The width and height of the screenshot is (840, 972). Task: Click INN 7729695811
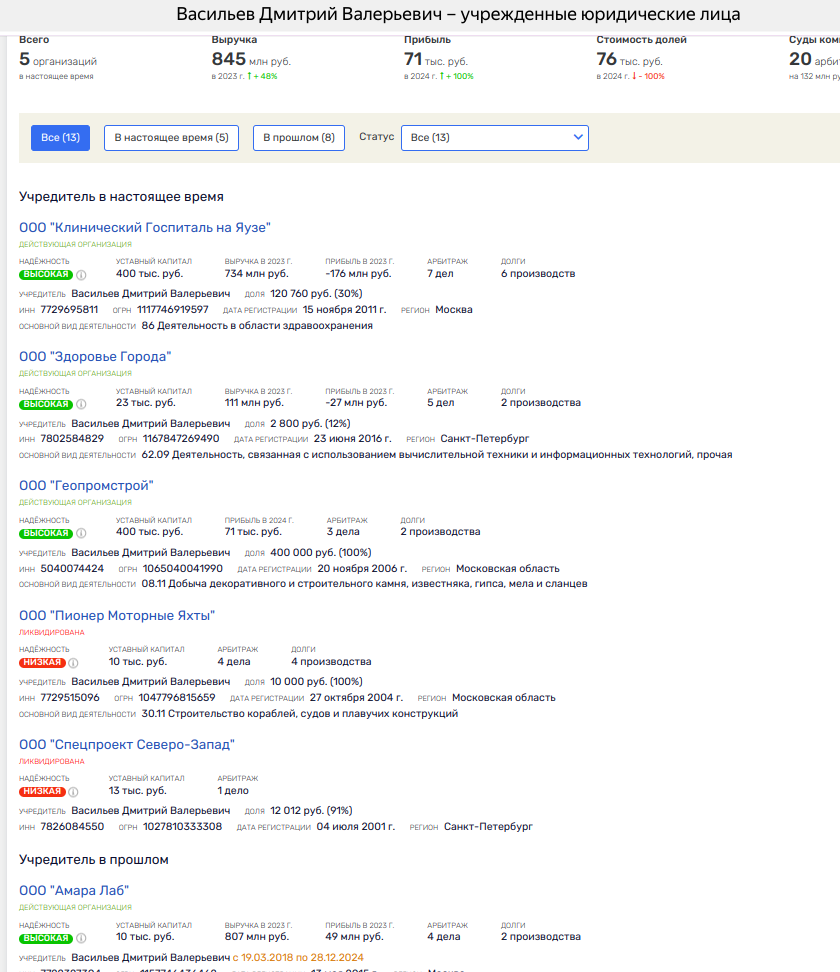[69, 309]
